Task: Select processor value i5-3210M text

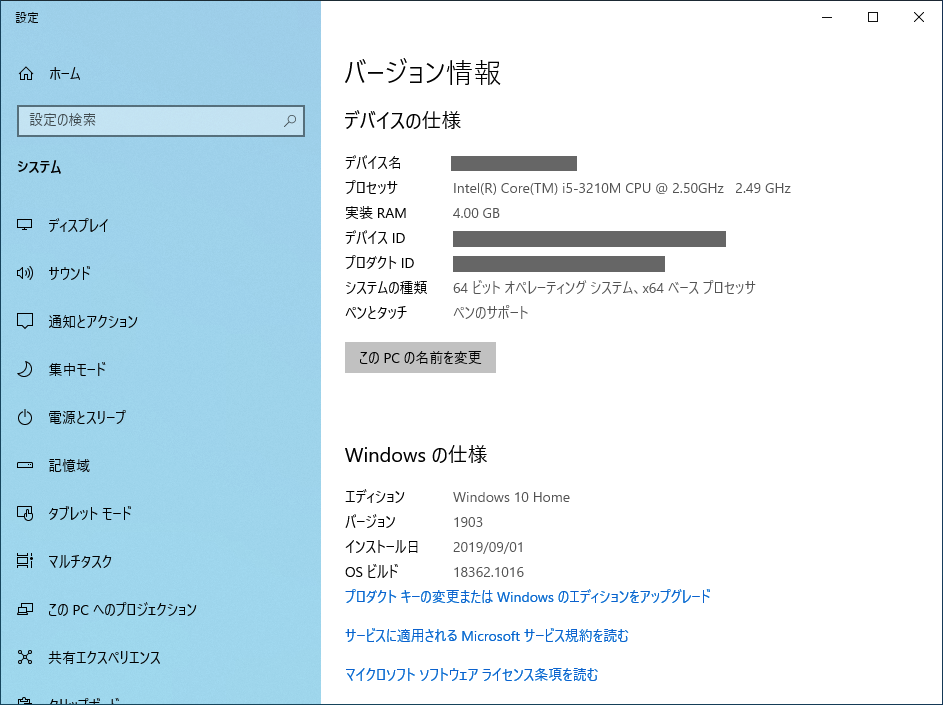Action: (621, 188)
